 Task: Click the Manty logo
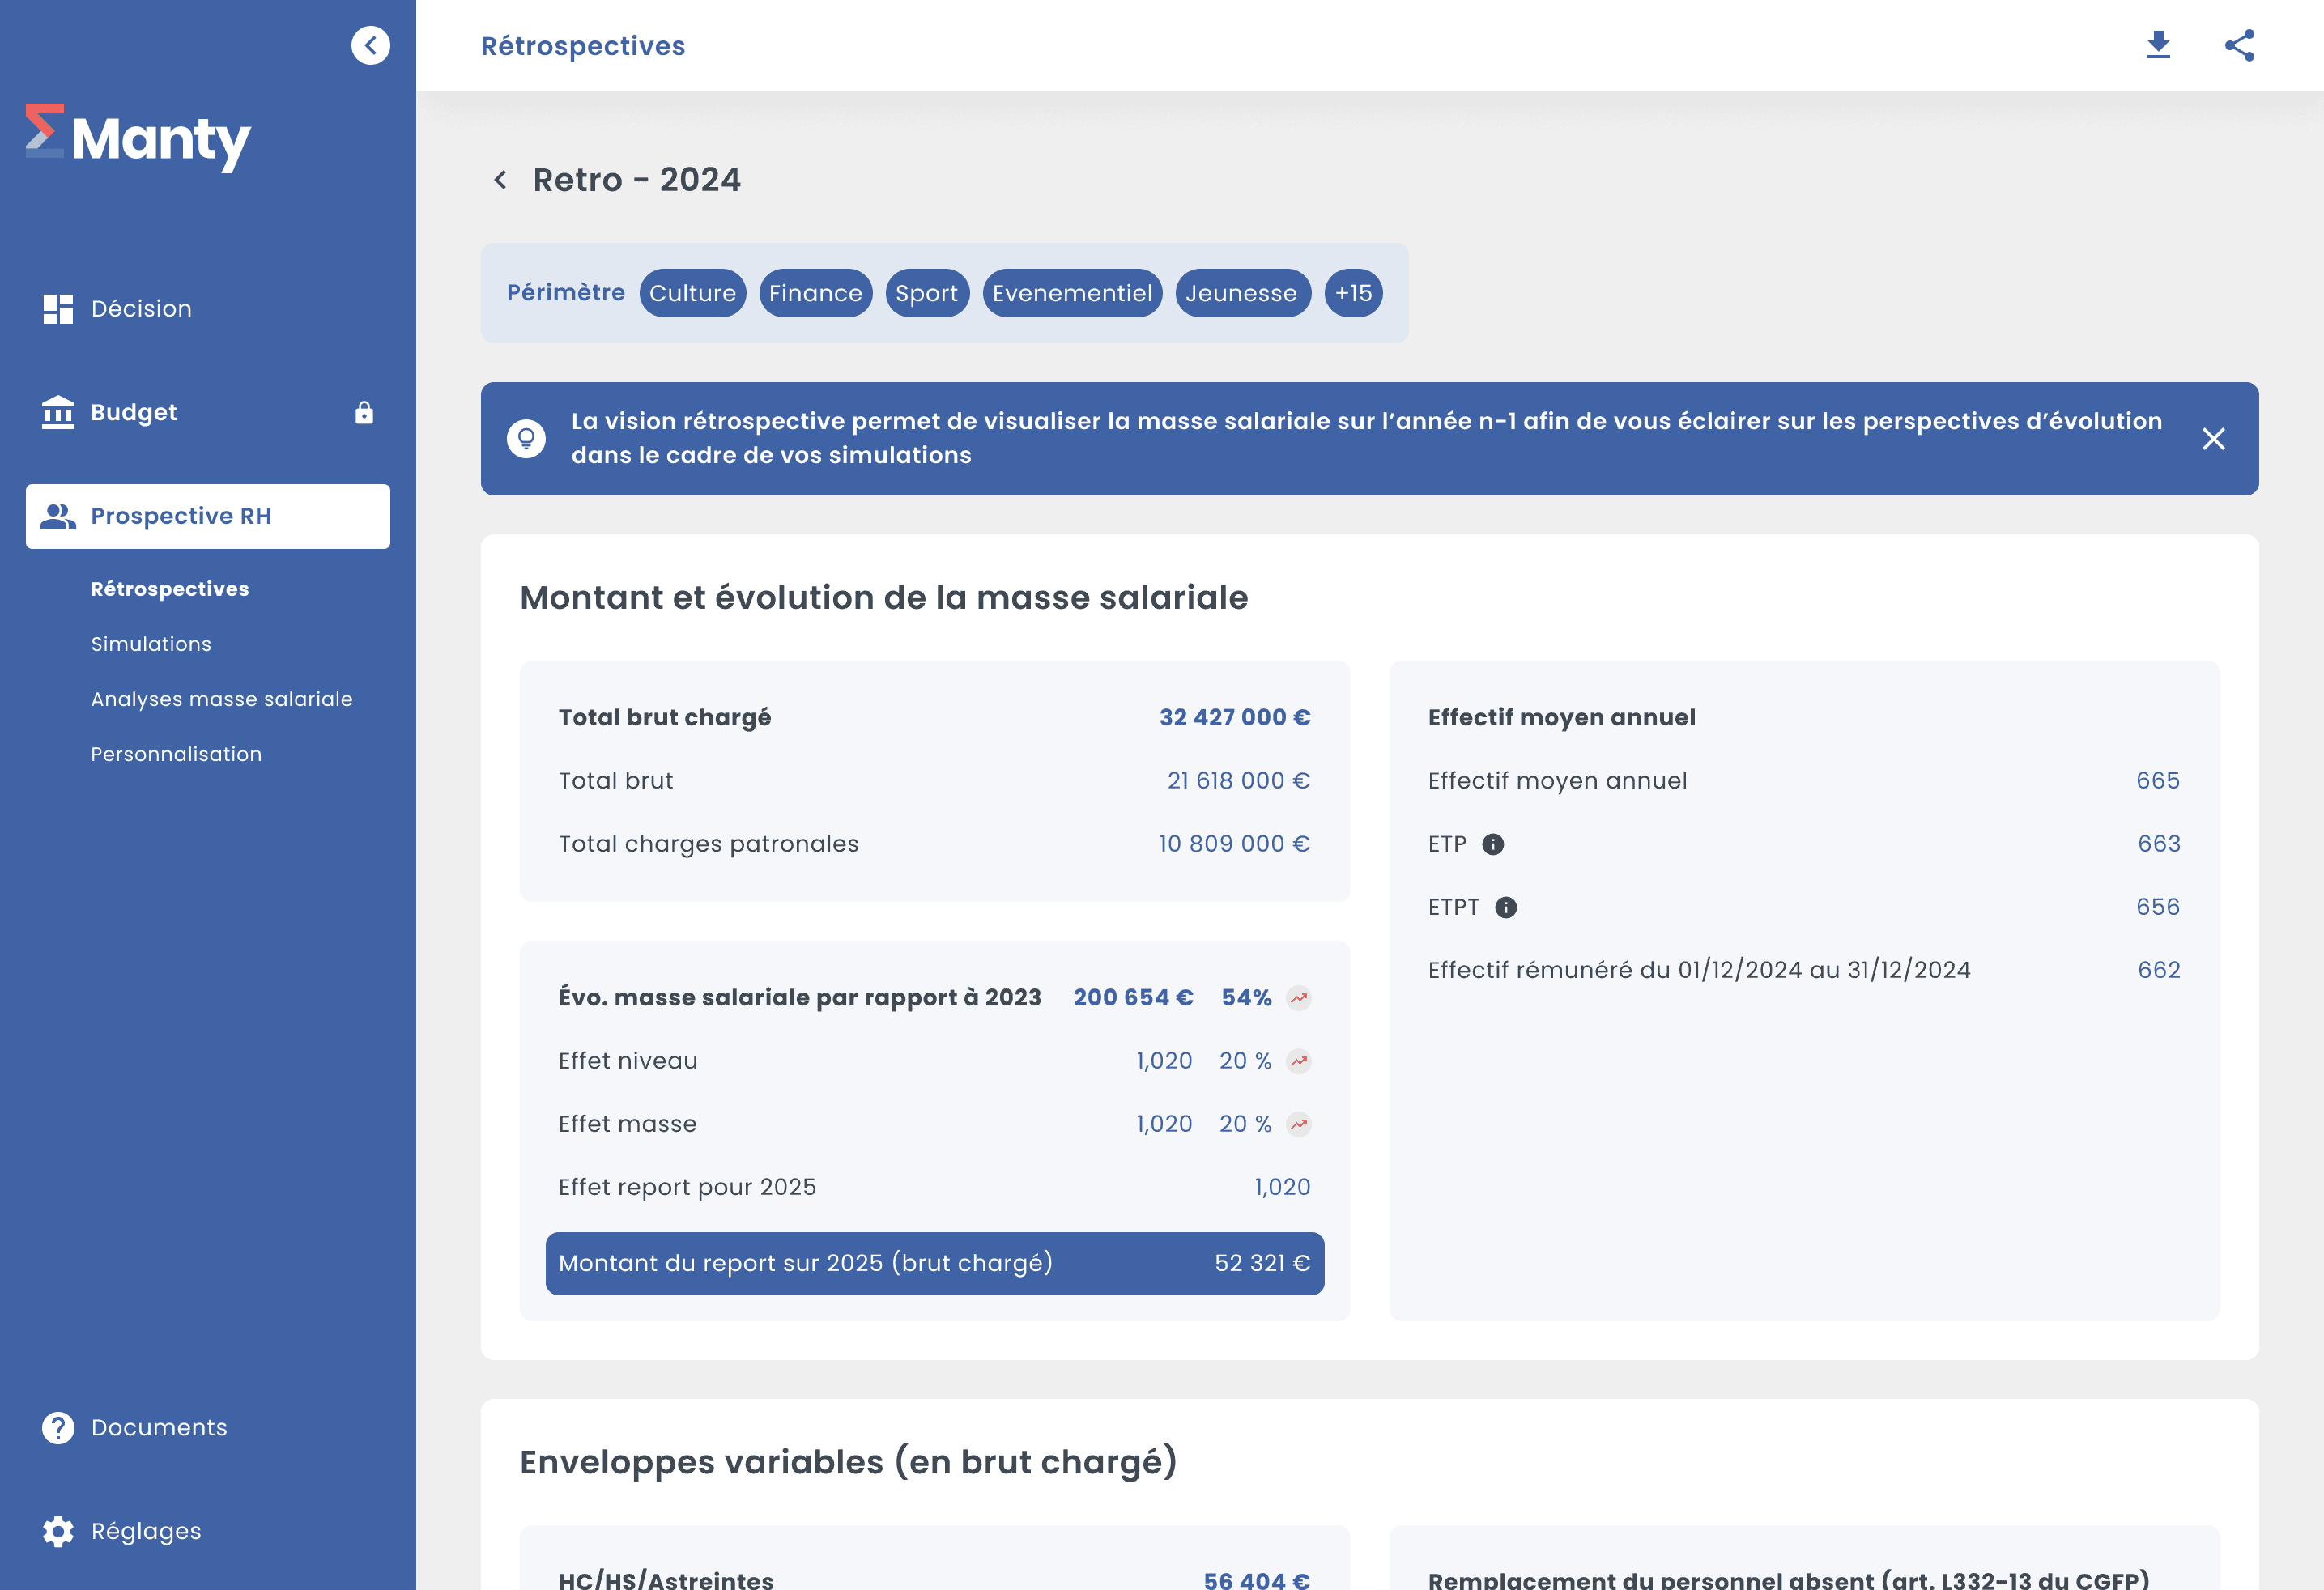click(x=138, y=137)
